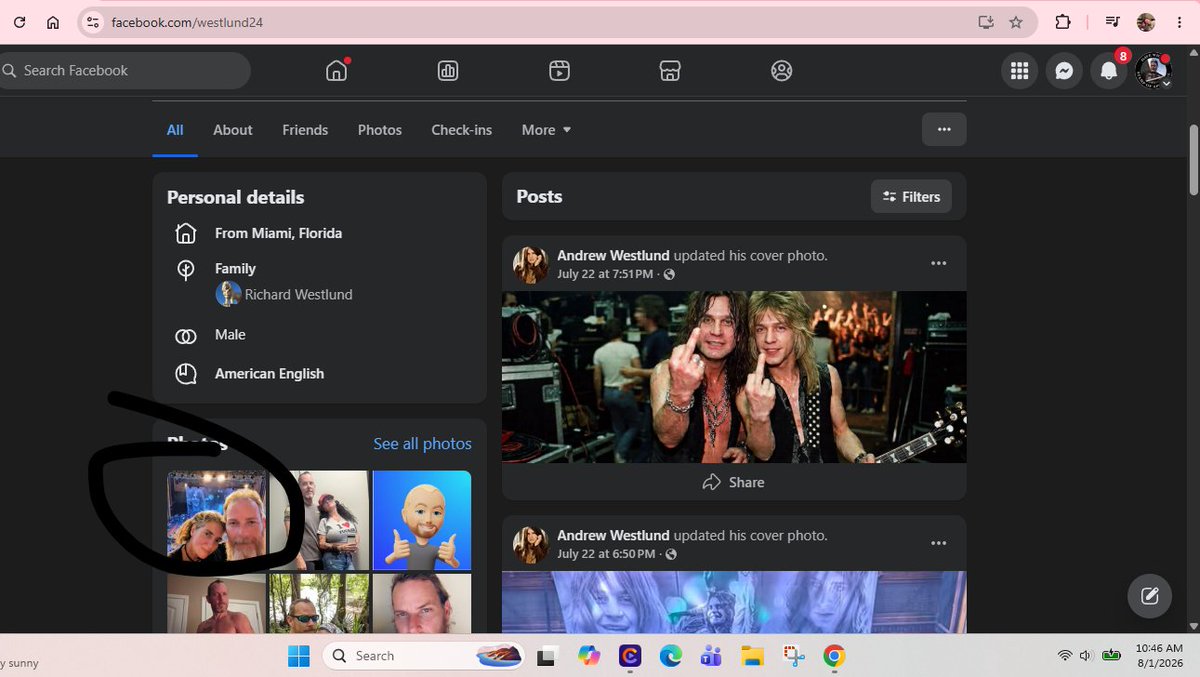Open the bald avatar thumbs-up photo
This screenshot has height=677, width=1200.
pyautogui.click(x=422, y=520)
